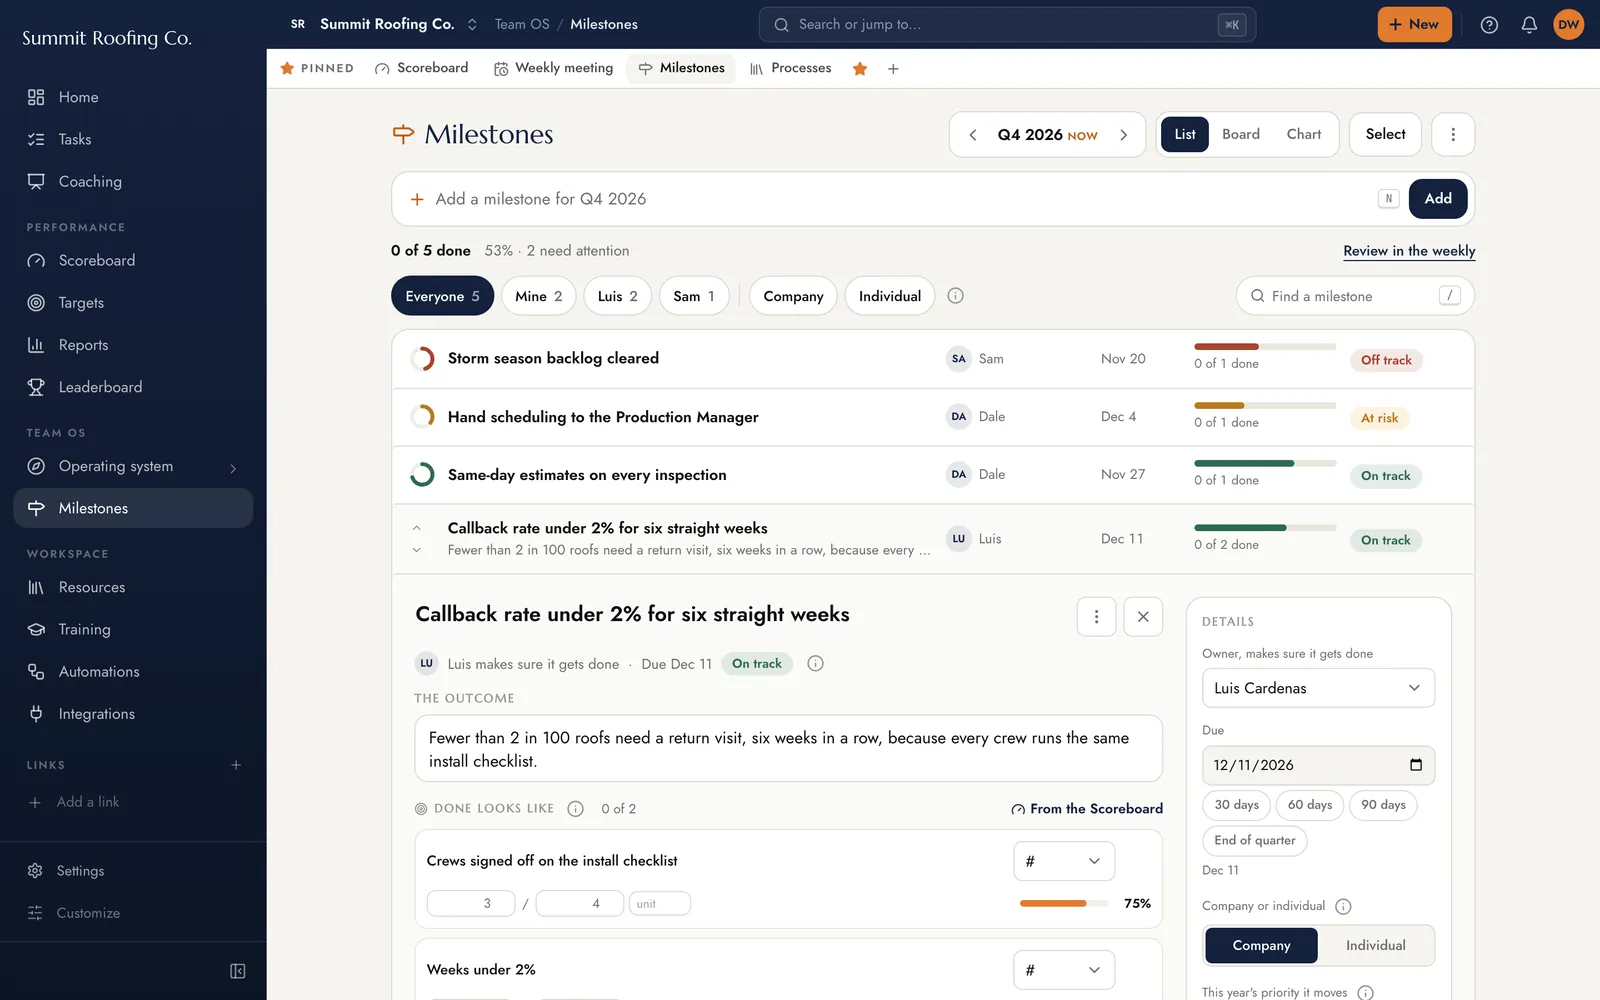The image size is (1600, 1000).
Task: Open the milestones page kebab menu
Action: 1453,134
